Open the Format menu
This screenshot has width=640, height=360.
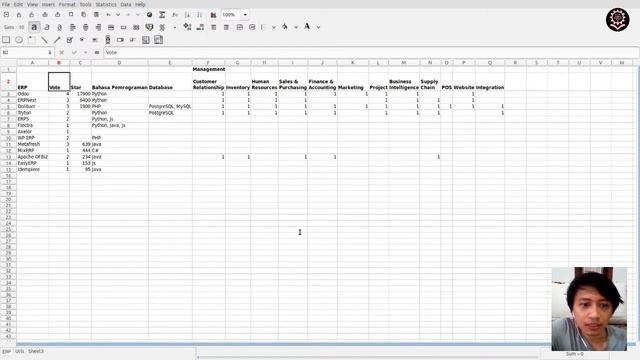click(67, 4)
